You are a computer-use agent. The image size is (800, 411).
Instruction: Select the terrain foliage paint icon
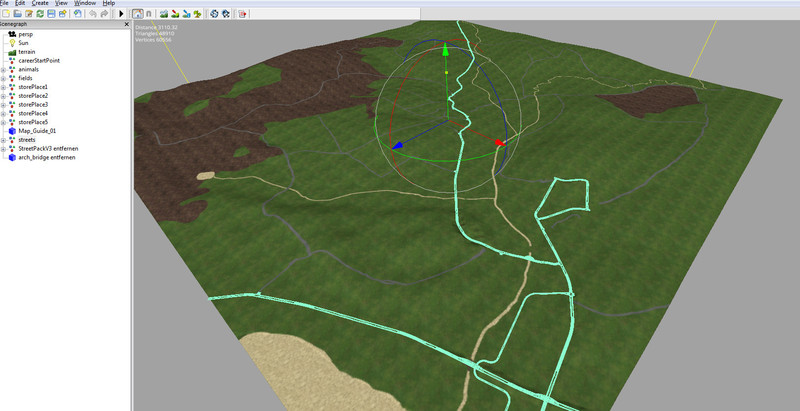pos(195,14)
